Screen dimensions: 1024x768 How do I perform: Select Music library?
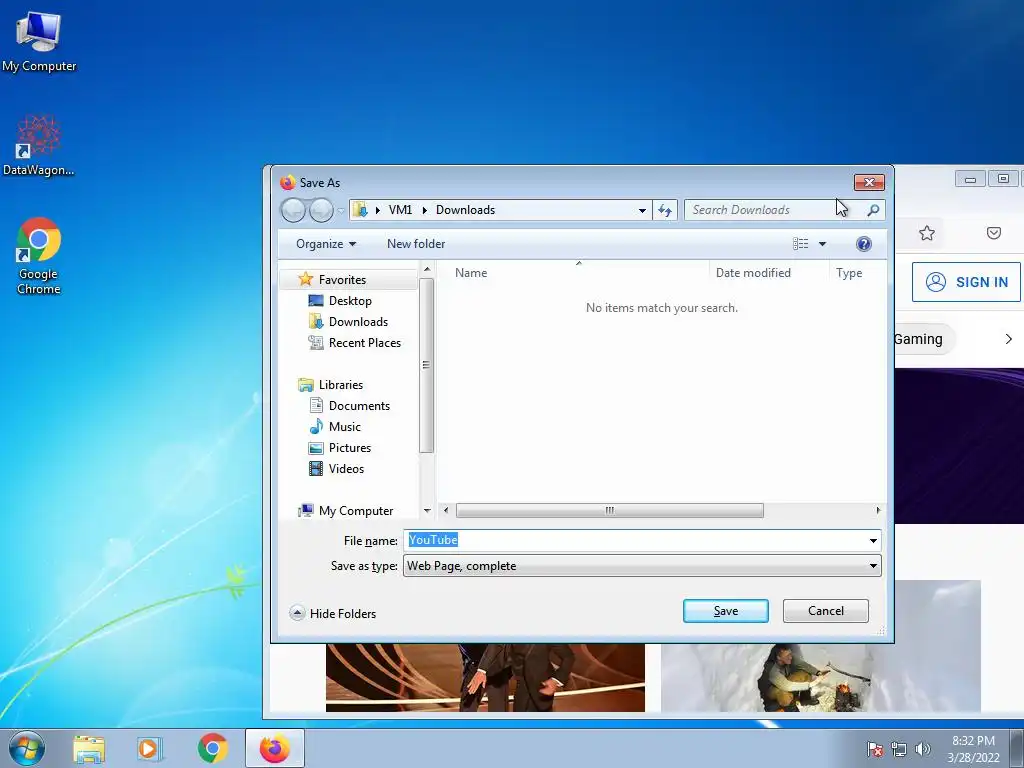point(344,426)
